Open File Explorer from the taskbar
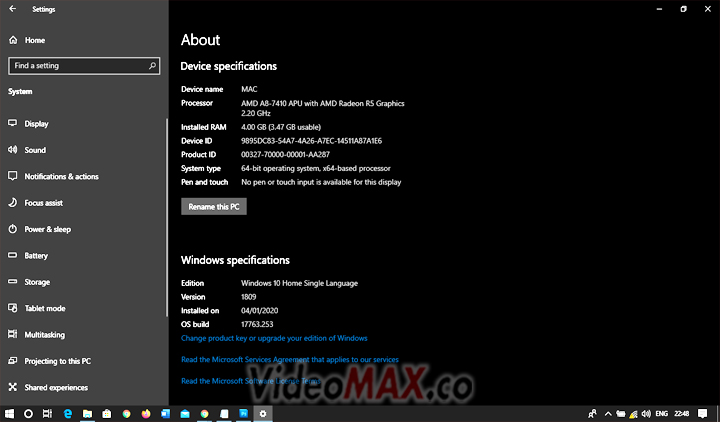The image size is (720, 422). pyautogui.click(x=87, y=414)
